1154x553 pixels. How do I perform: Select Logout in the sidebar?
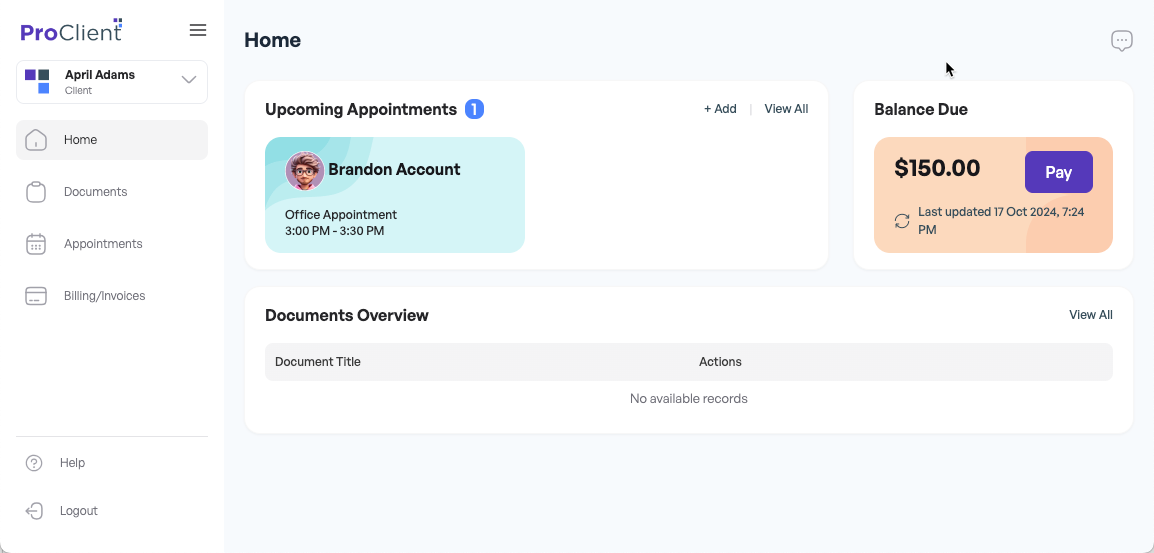79,511
